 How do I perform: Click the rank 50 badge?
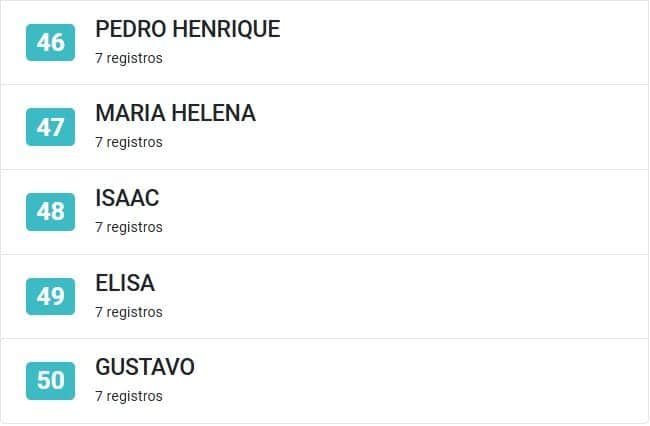[x=51, y=381]
